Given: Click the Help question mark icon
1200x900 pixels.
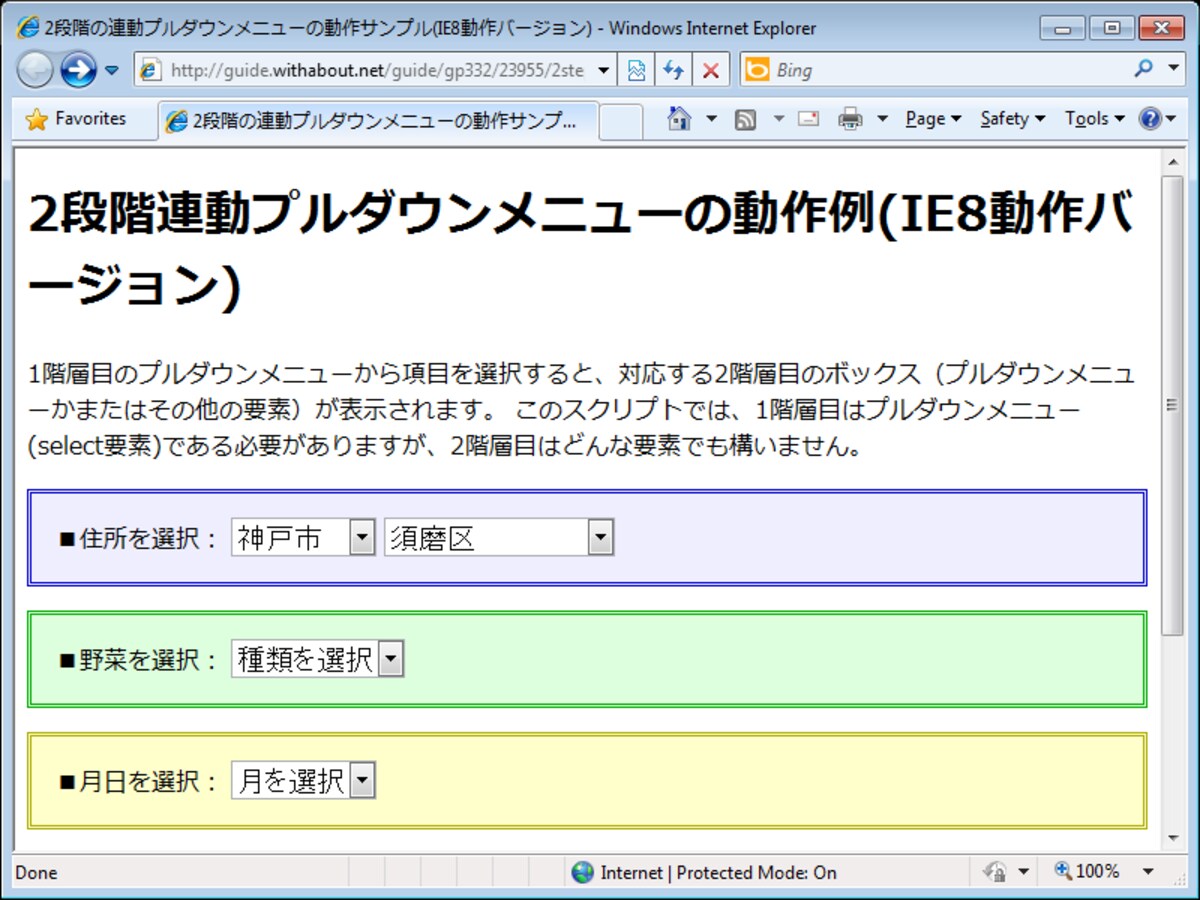Looking at the screenshot, I should tap(1149, 119).
